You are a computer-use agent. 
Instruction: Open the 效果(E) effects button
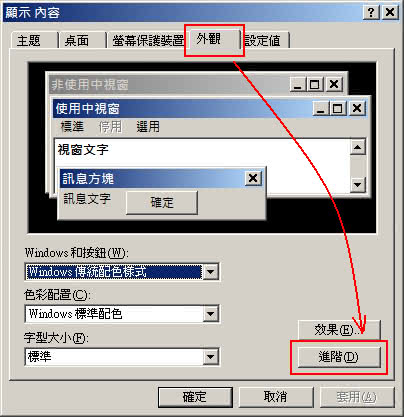(x=339, y=330)
